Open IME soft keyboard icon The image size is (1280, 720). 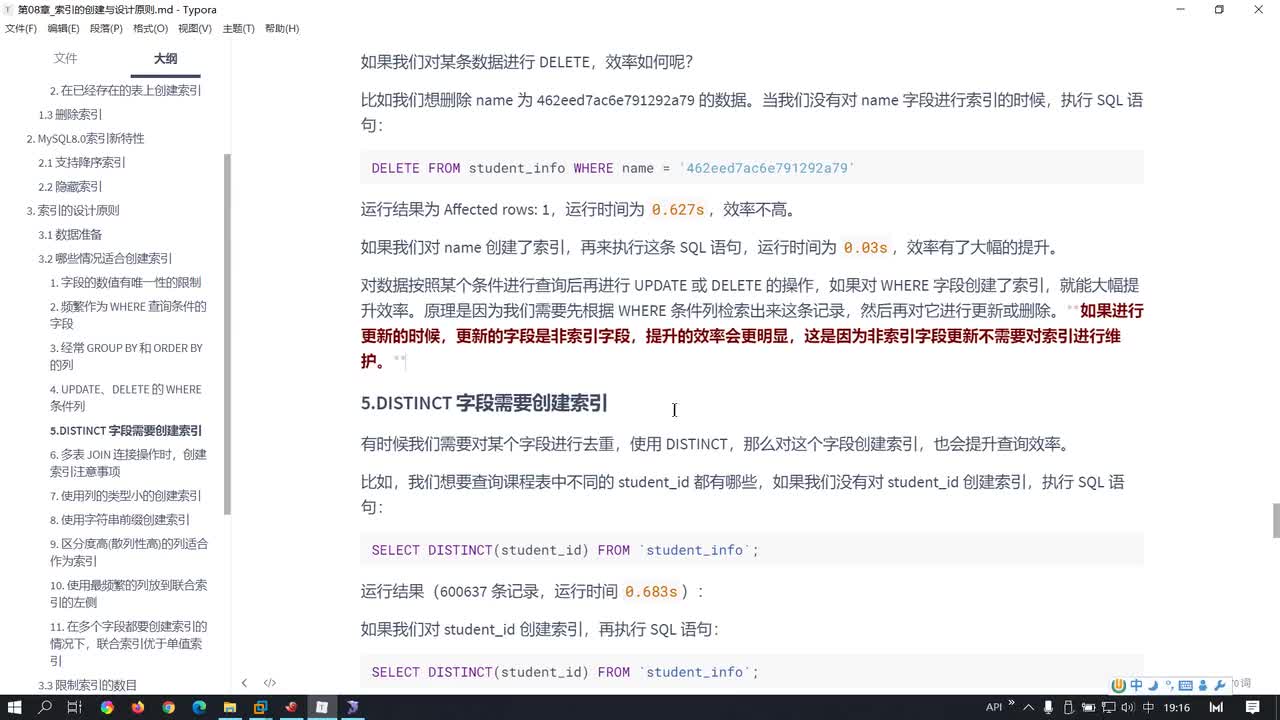coord(1185,685)
